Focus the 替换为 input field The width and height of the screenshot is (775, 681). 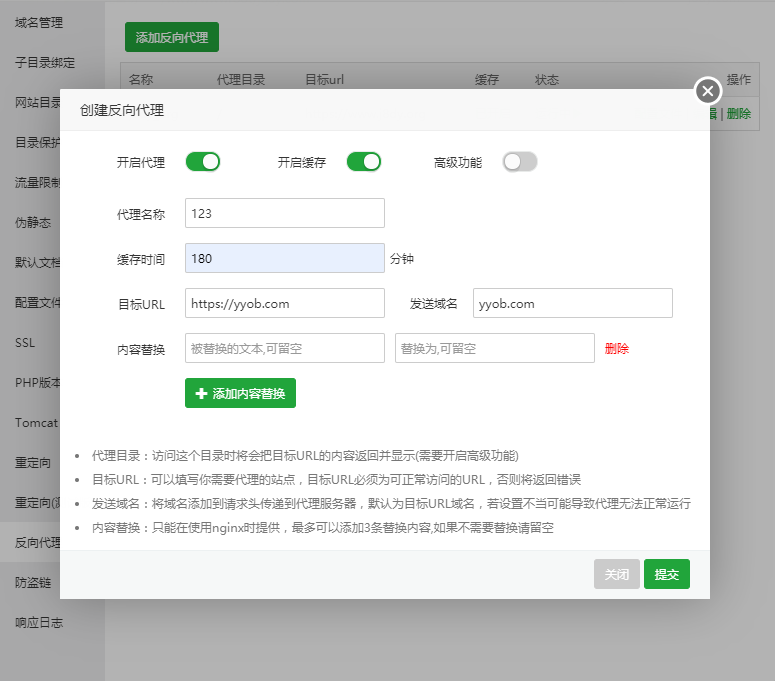[495, 348]
